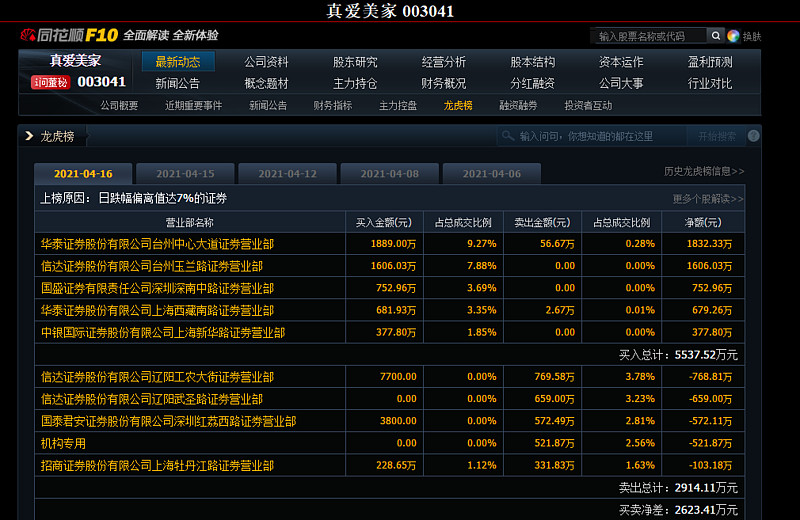
Task: Go to 公司概要 submenu item
Action: tap(119, 106)
